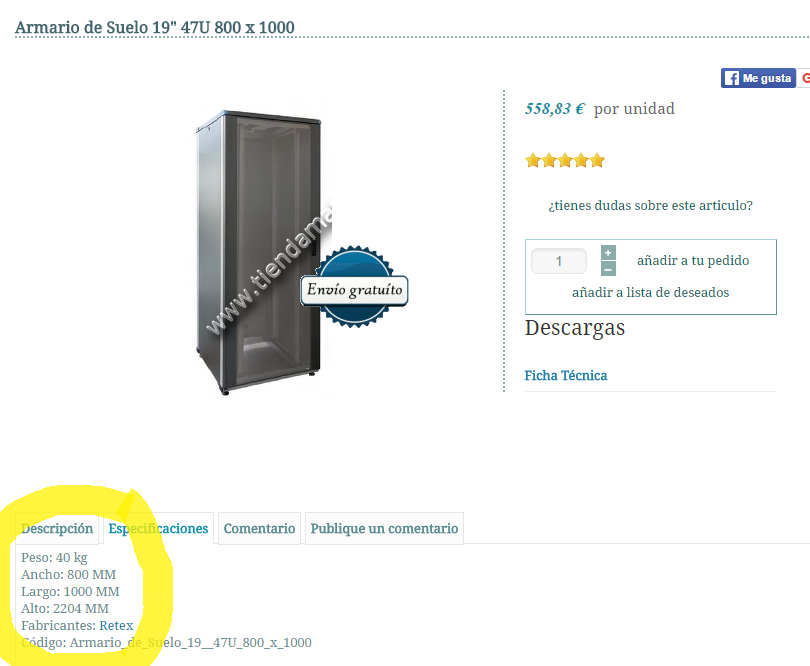Click the product title heading
The height and width of the screenshot is (666, 810).
click(x=154, y=27)
